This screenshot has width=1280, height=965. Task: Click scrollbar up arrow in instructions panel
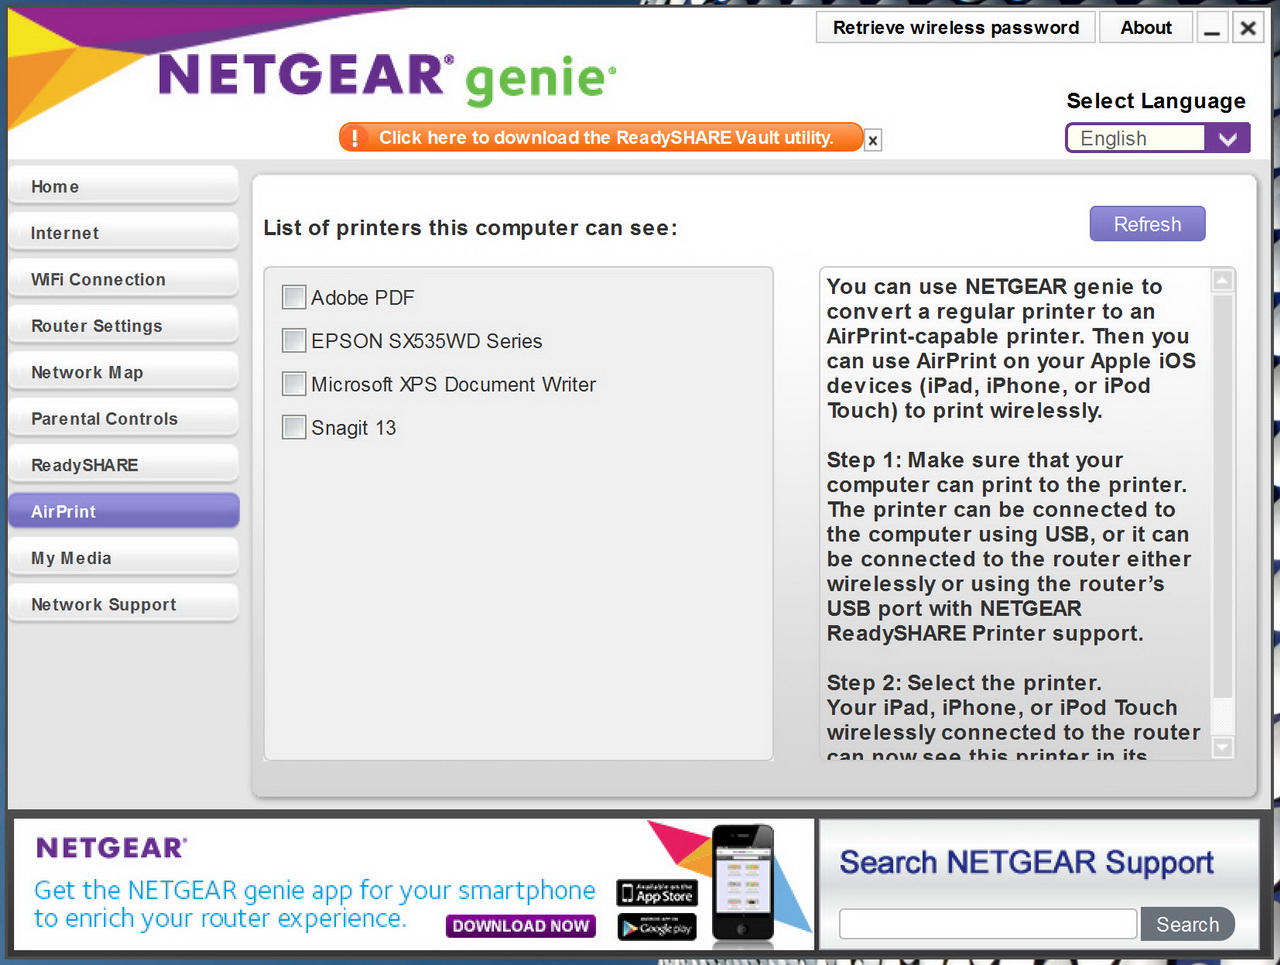[1222, 281]
